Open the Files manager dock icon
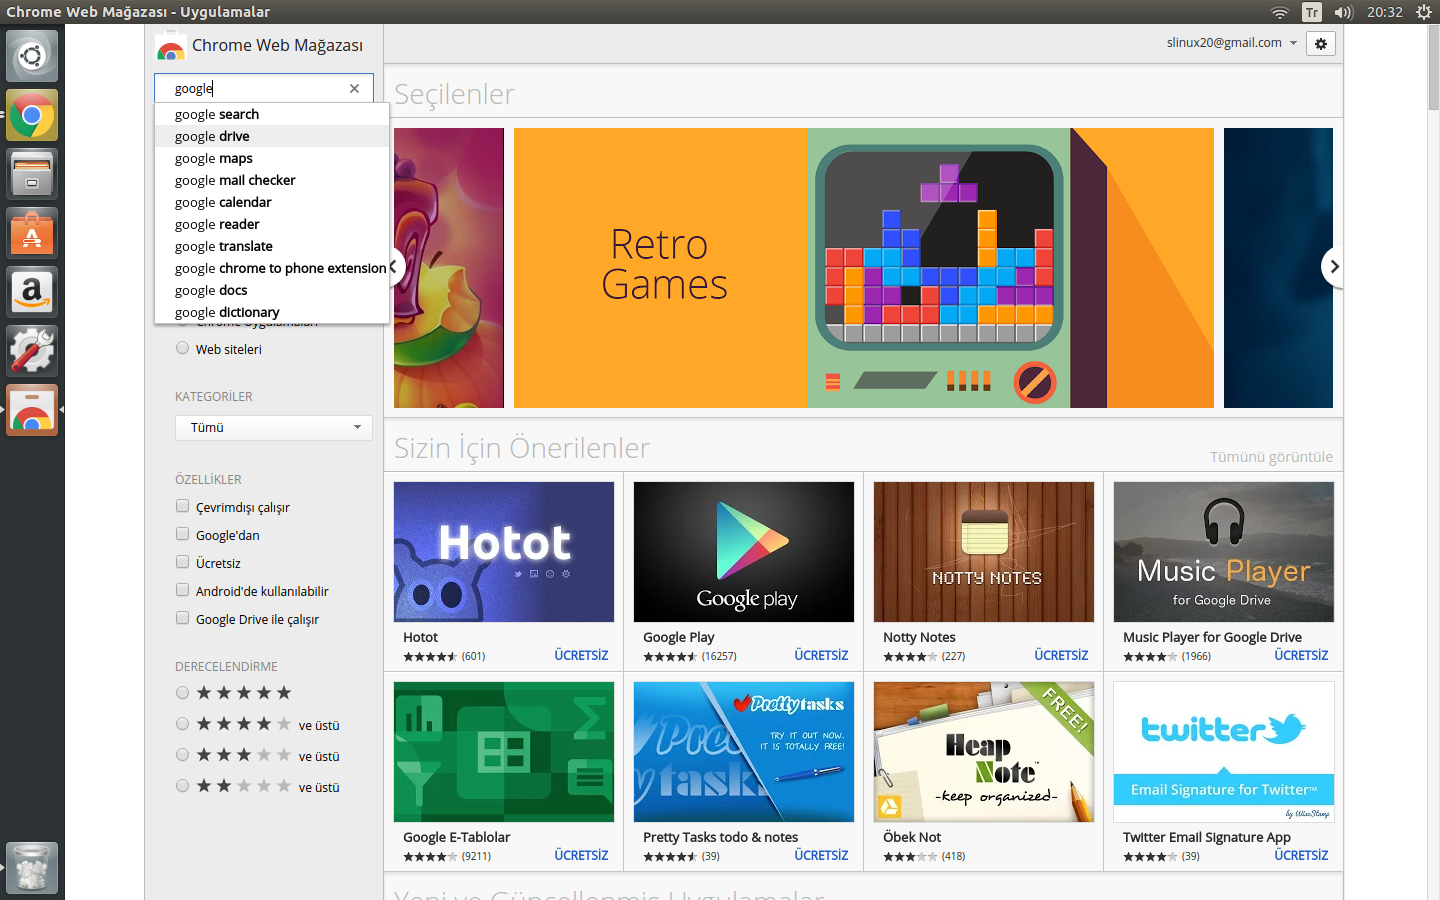Image resolution: width=1440 pixels, height=900 pixels. point(32,174)
